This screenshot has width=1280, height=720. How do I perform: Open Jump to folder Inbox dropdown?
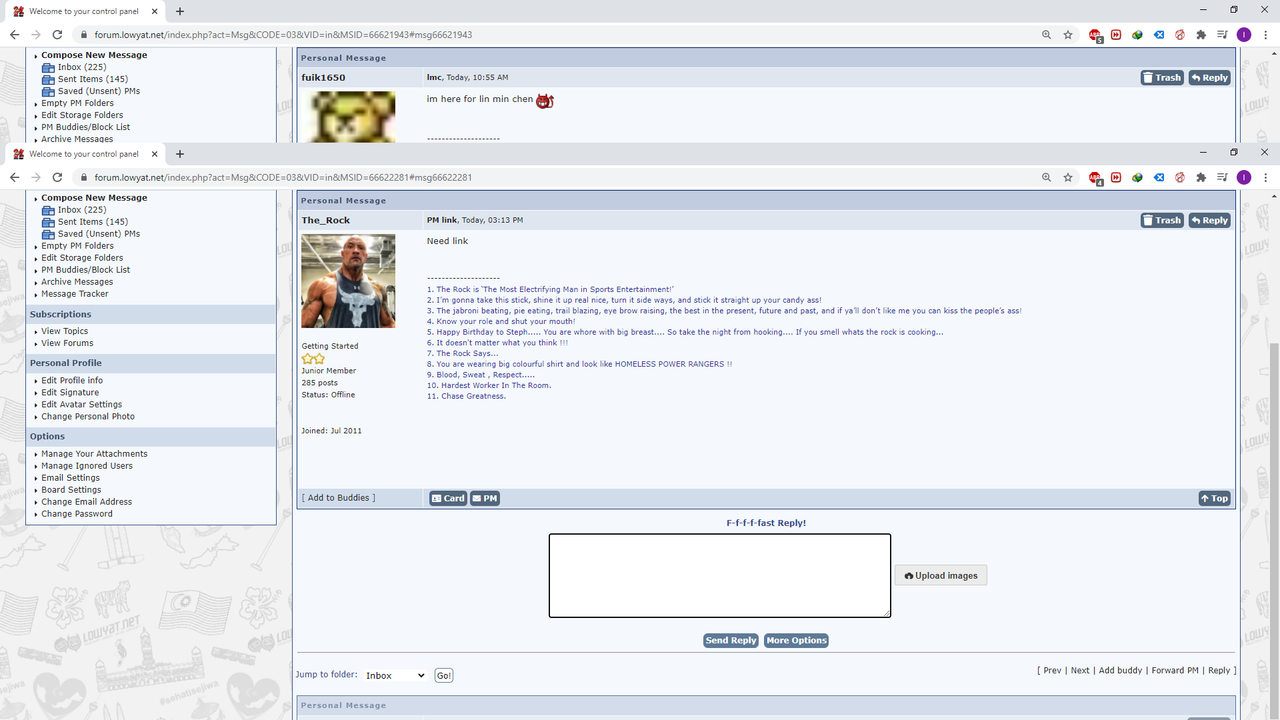395,675
